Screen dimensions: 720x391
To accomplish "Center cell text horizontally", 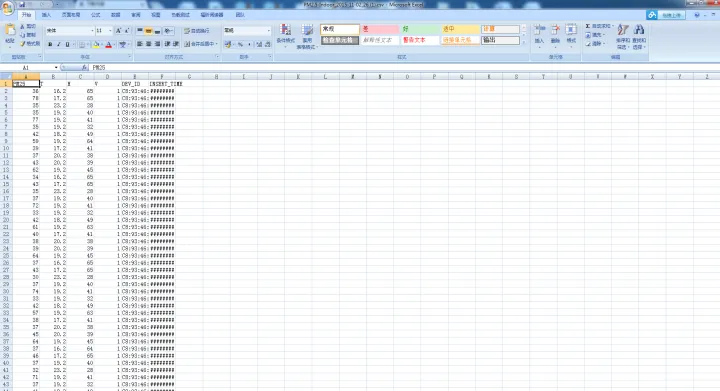I will tap(148, 44).
